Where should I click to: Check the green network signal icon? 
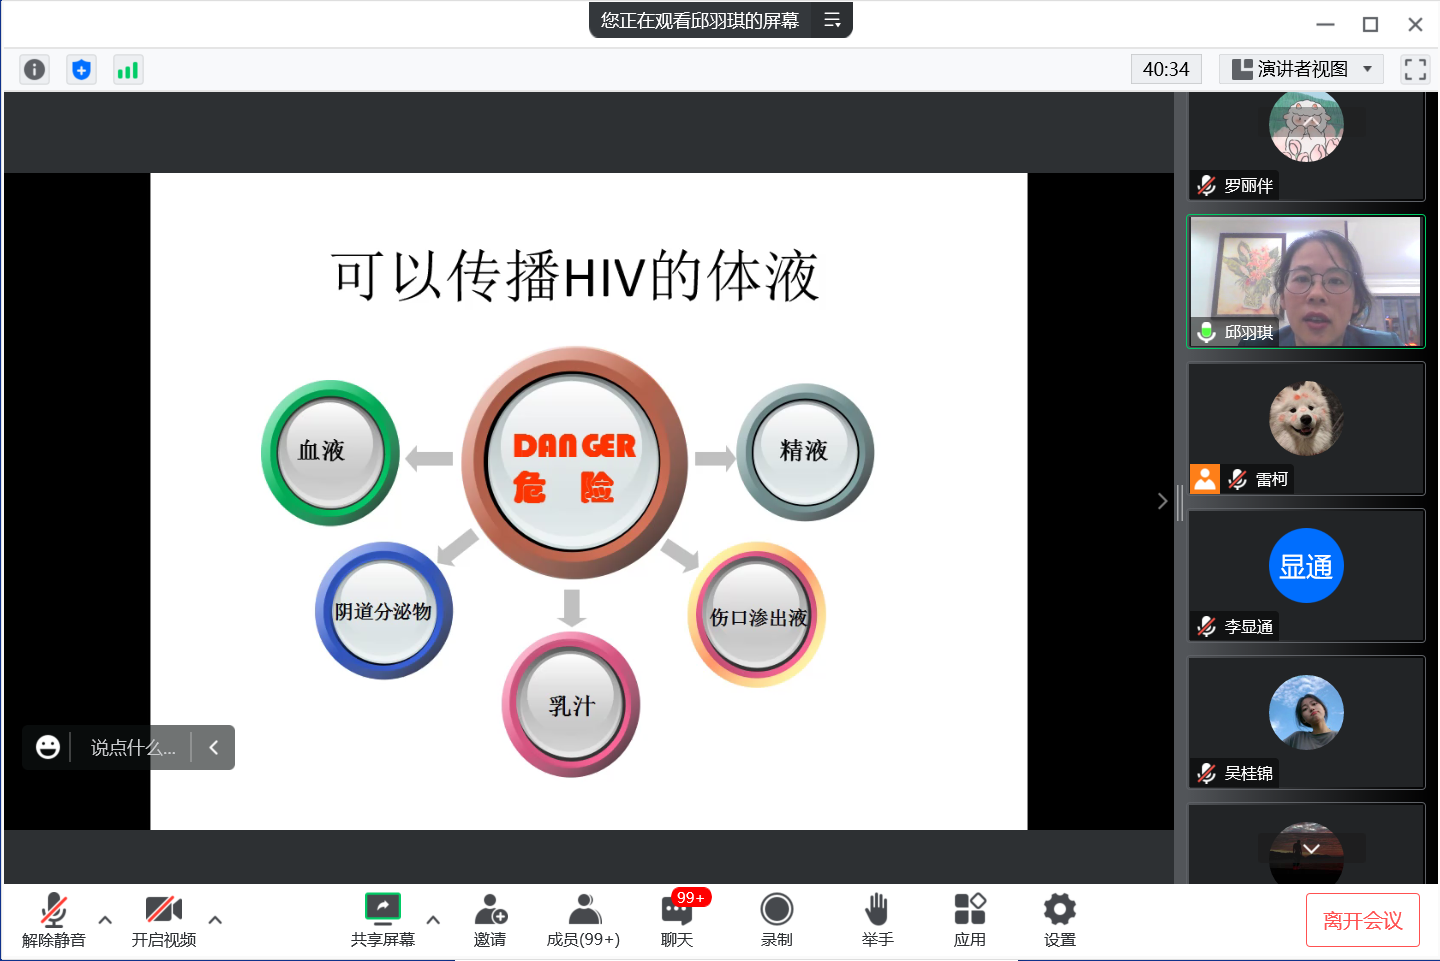tap(128, 69)
